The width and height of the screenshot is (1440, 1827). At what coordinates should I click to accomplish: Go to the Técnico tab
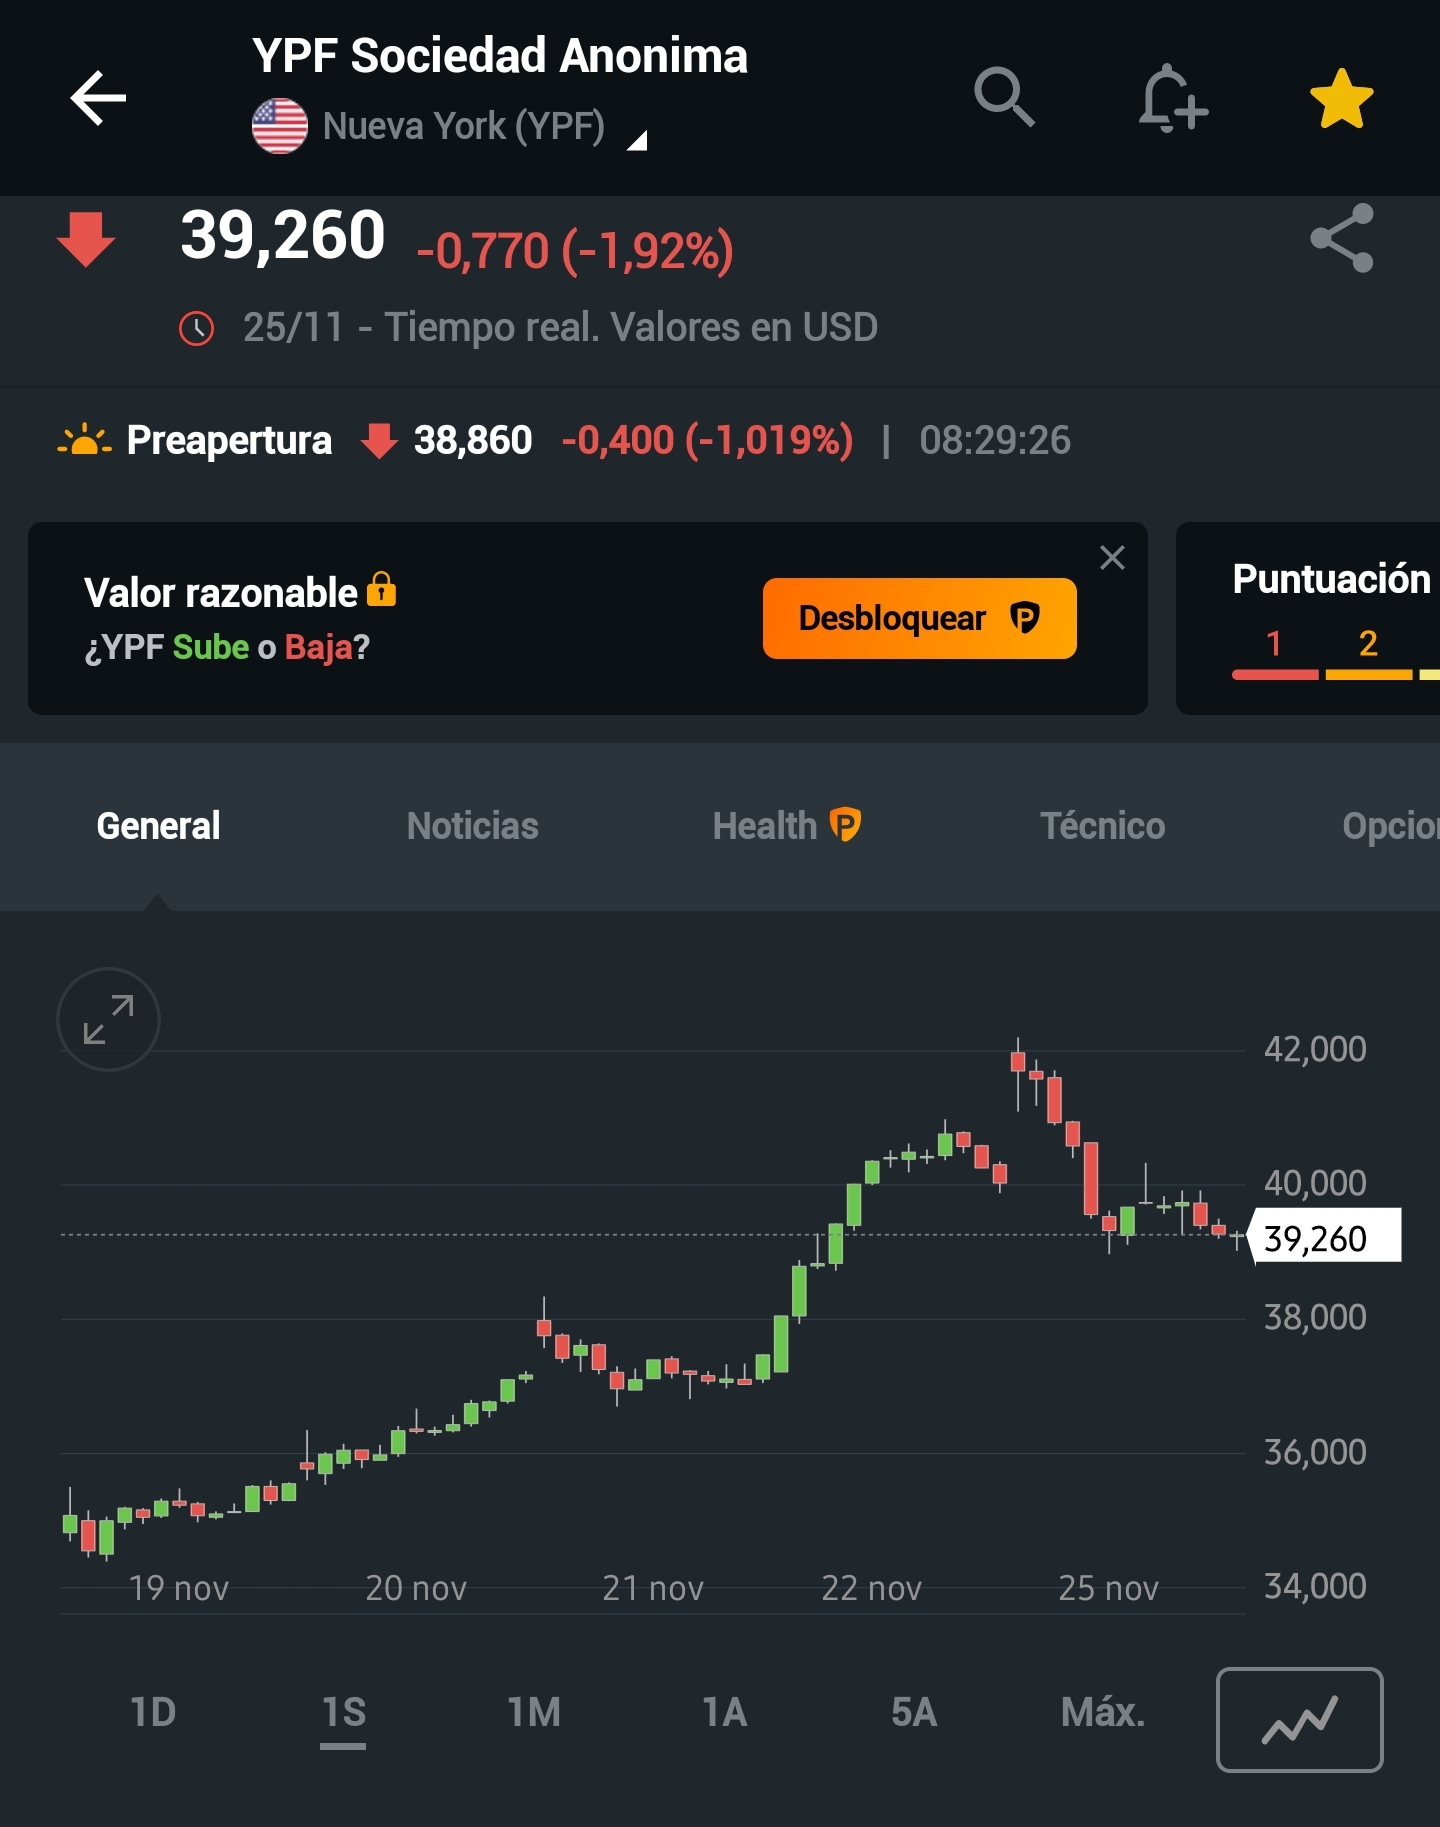[1102, 826]
